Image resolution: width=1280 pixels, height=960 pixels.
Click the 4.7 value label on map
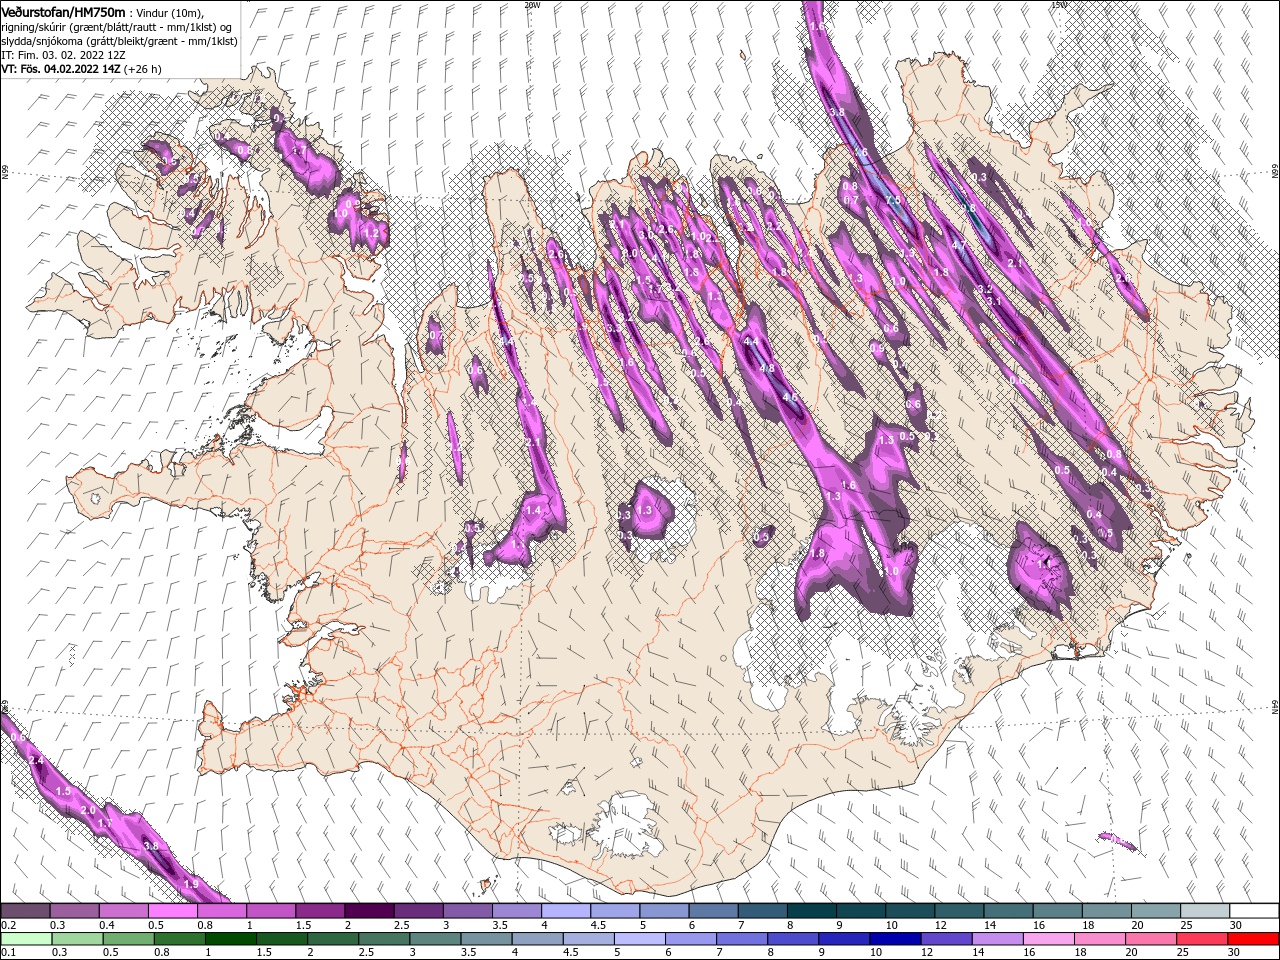point(959,245)
